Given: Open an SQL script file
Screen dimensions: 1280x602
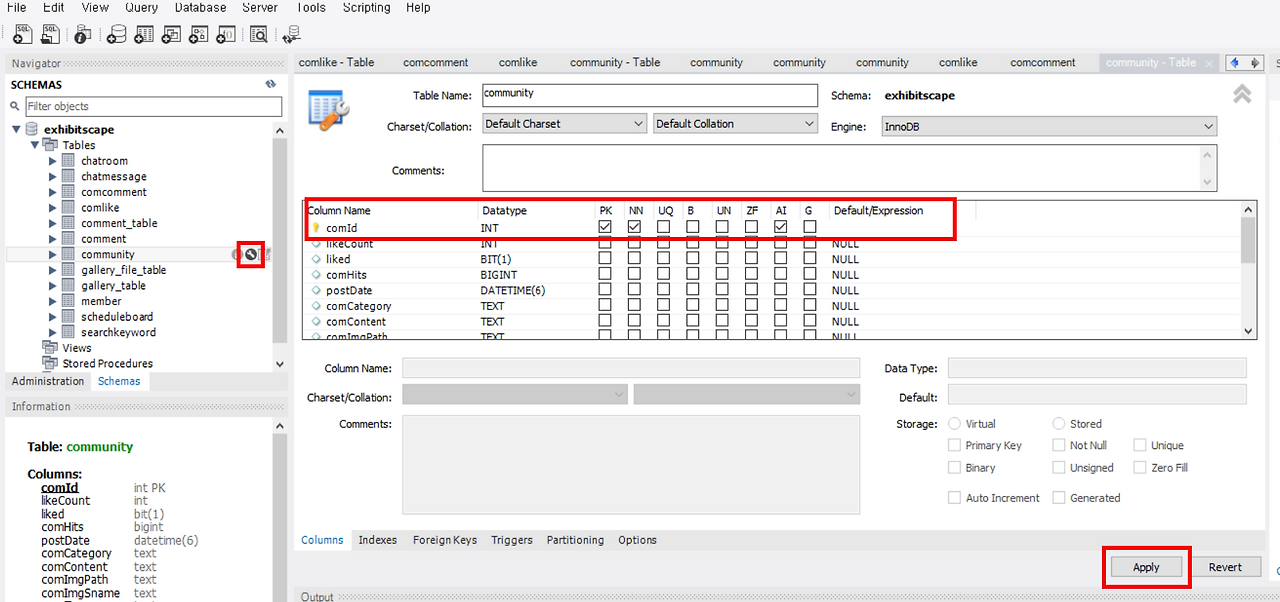Looking at the screenshot, I should click(x=51, y=34).
